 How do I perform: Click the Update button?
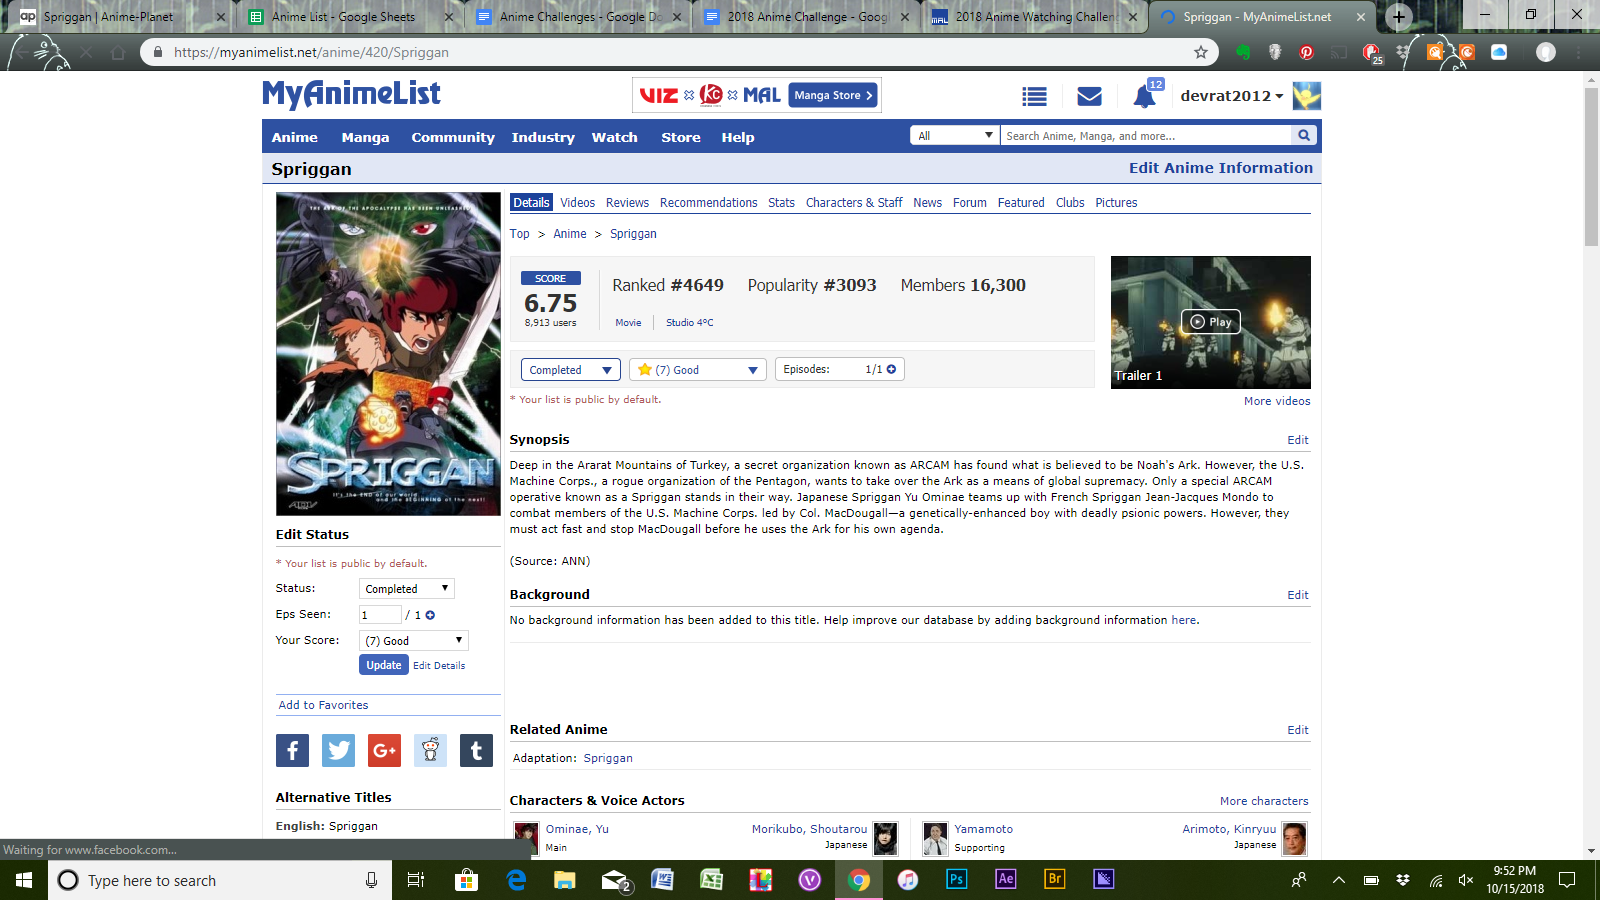click(x=383, y=665)
